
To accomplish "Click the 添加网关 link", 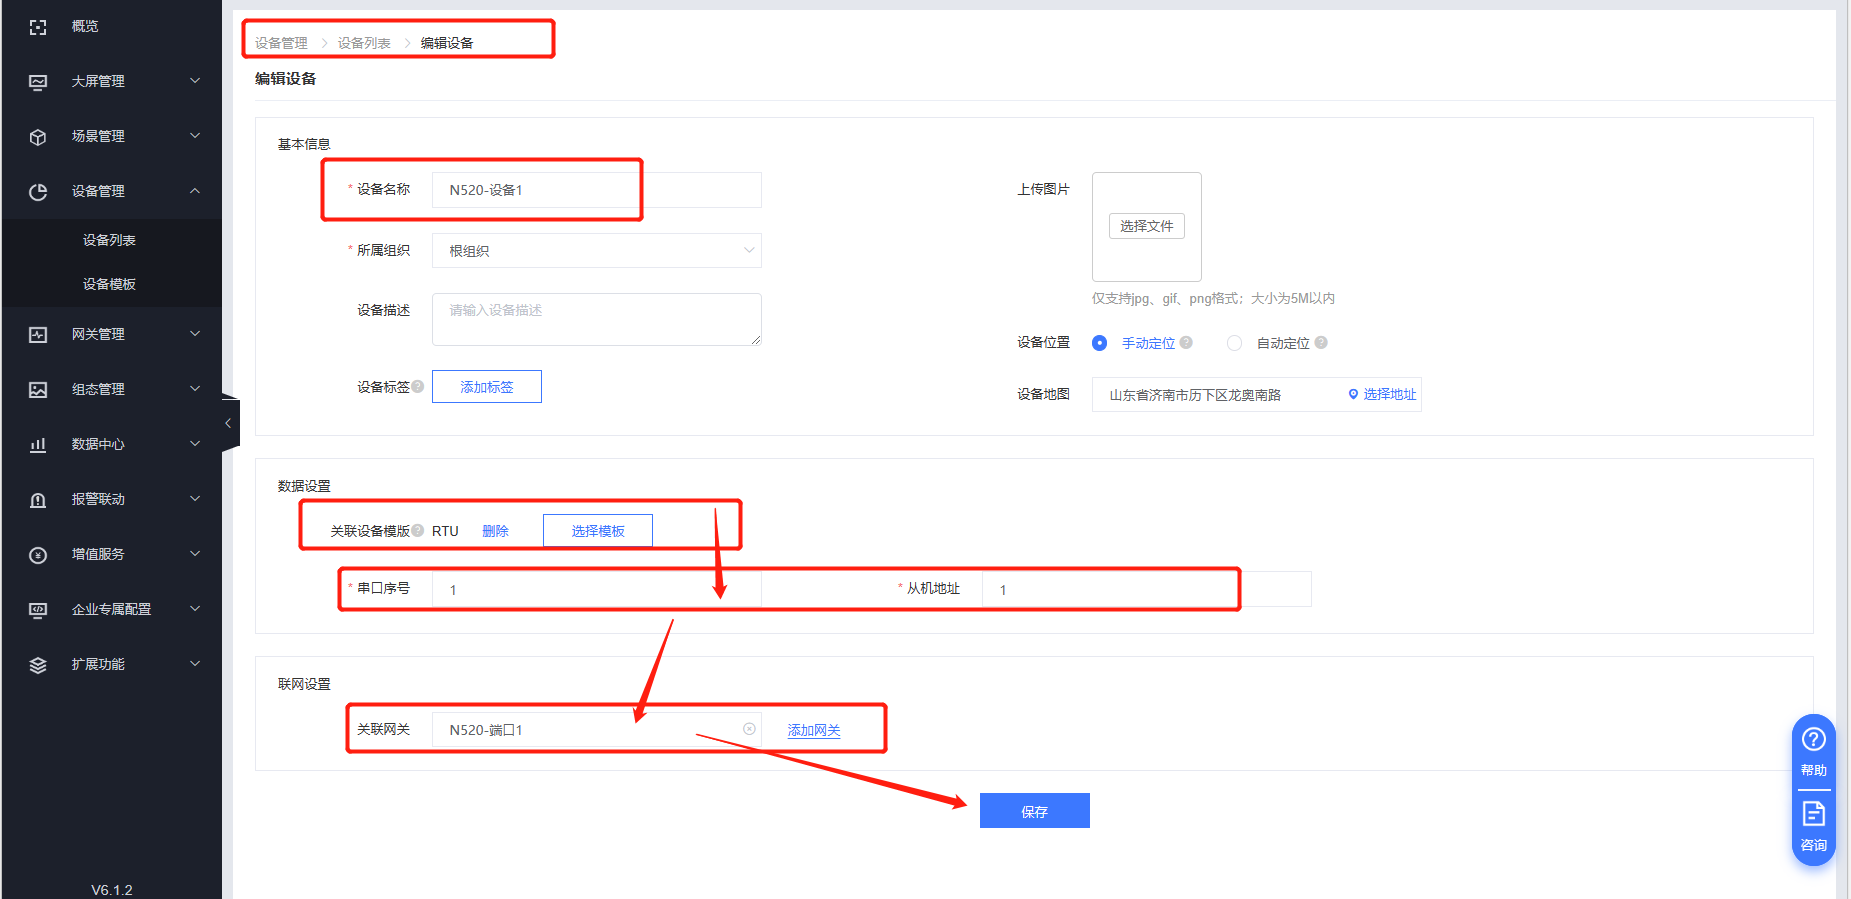I will [x=813, y=731].
